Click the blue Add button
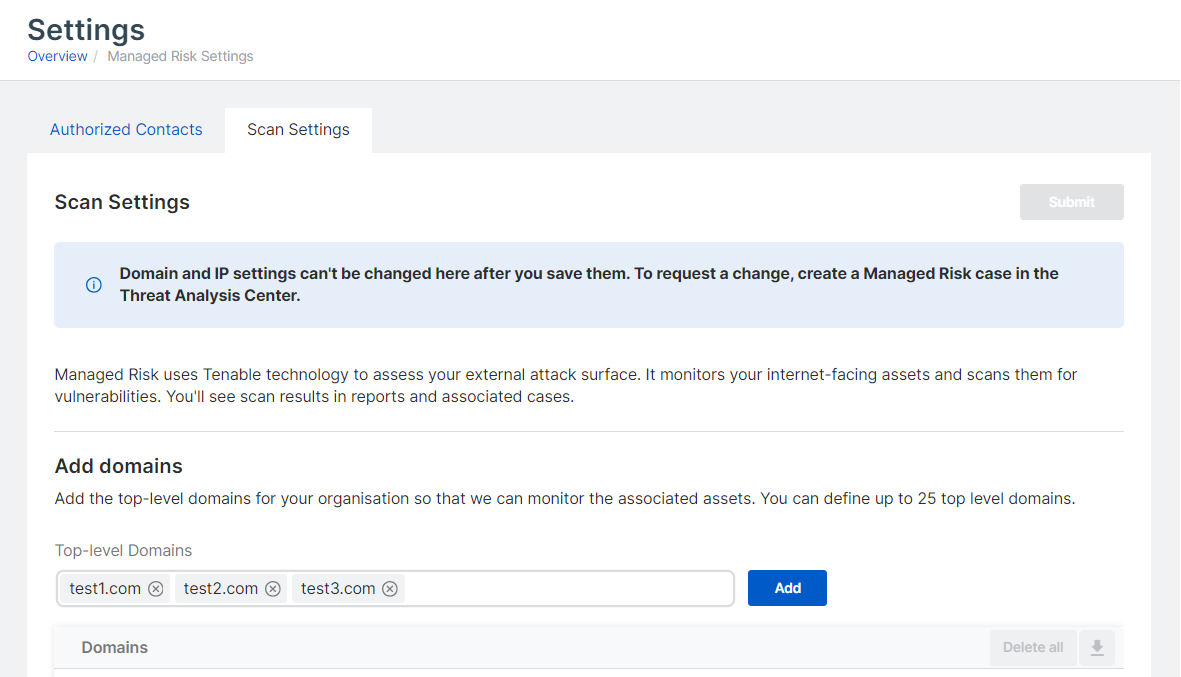Viewport: 1181px width, 677px height. click(x=787, y=588)
